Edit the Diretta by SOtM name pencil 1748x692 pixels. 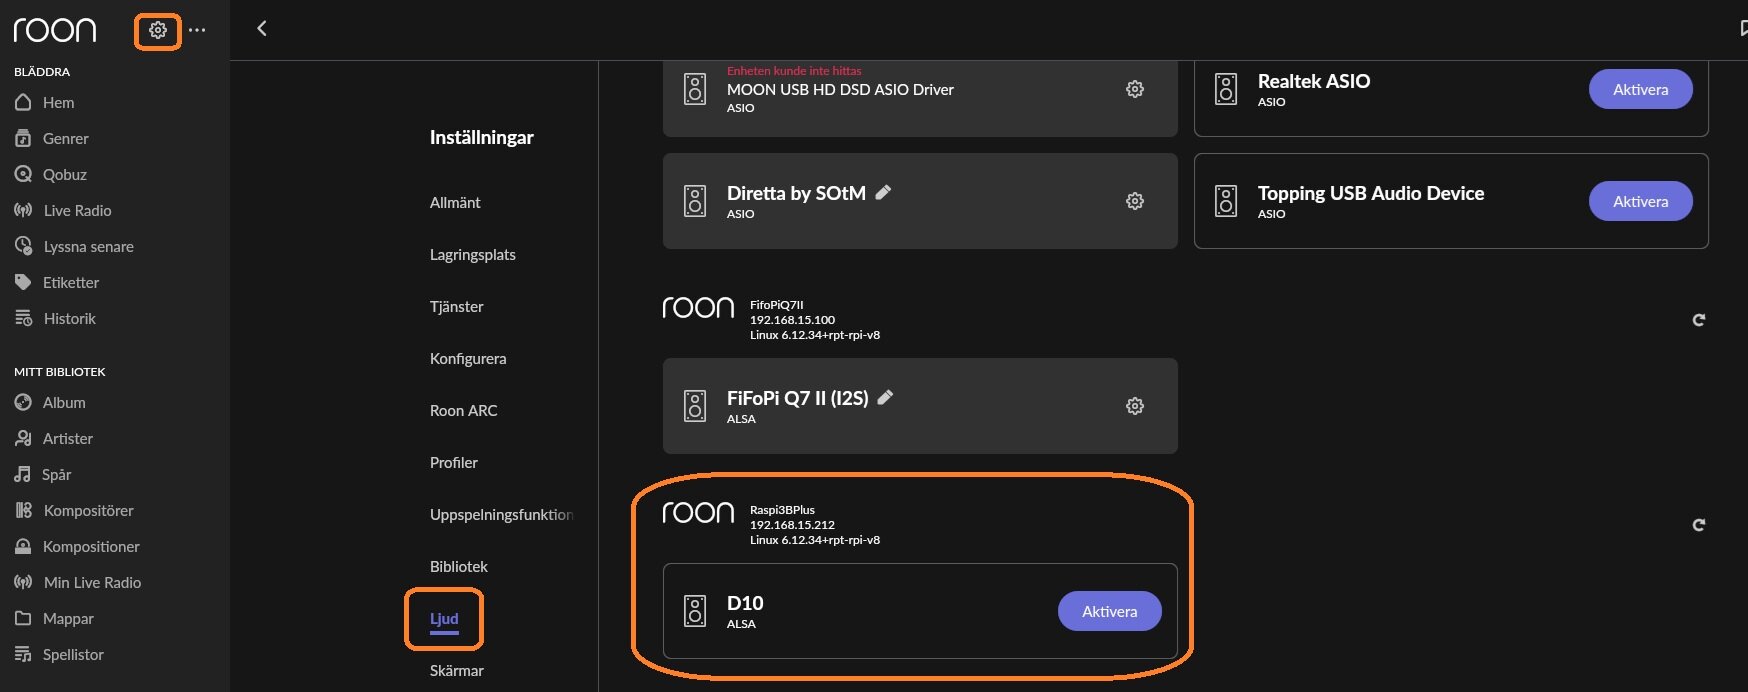point(883,192)
